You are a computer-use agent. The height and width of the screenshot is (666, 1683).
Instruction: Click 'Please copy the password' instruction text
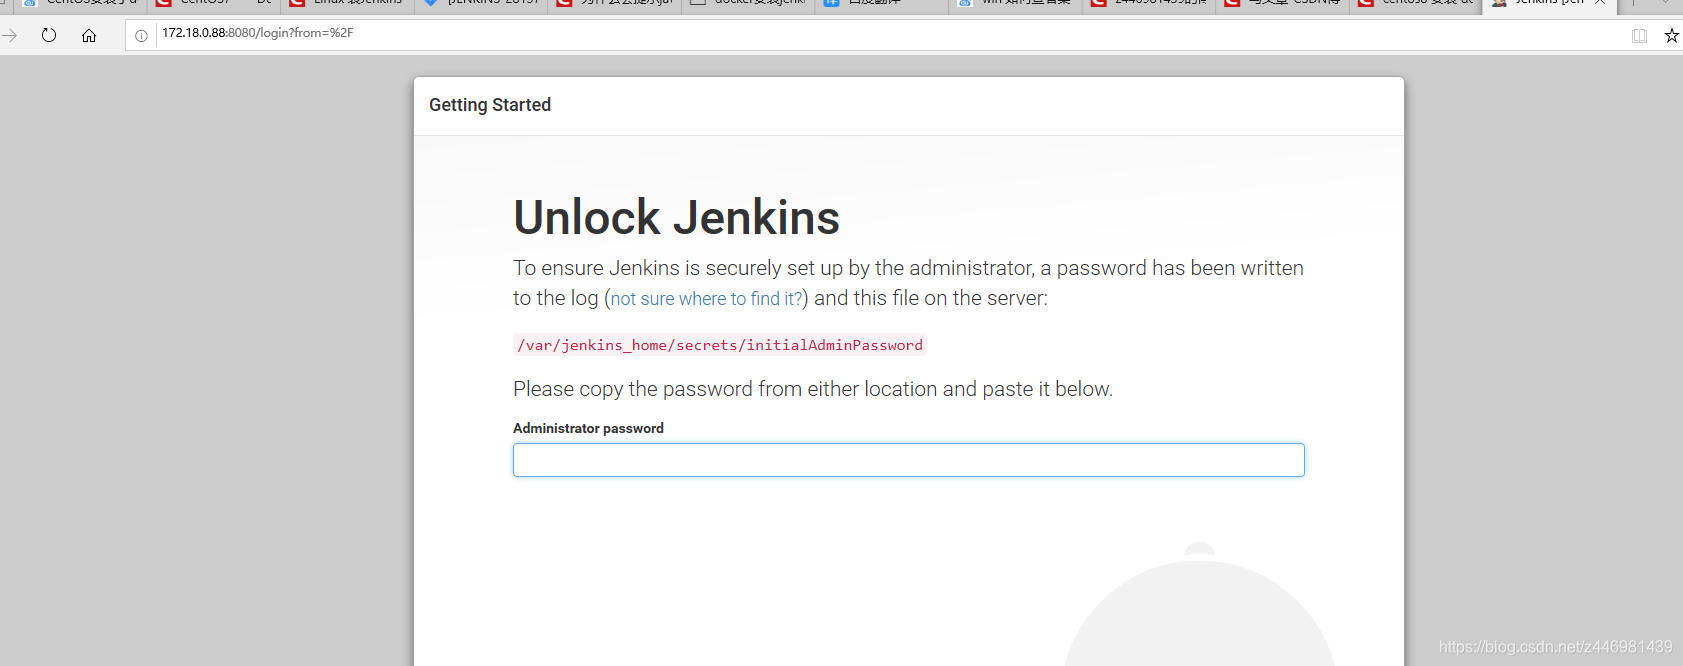pos(813,389)
